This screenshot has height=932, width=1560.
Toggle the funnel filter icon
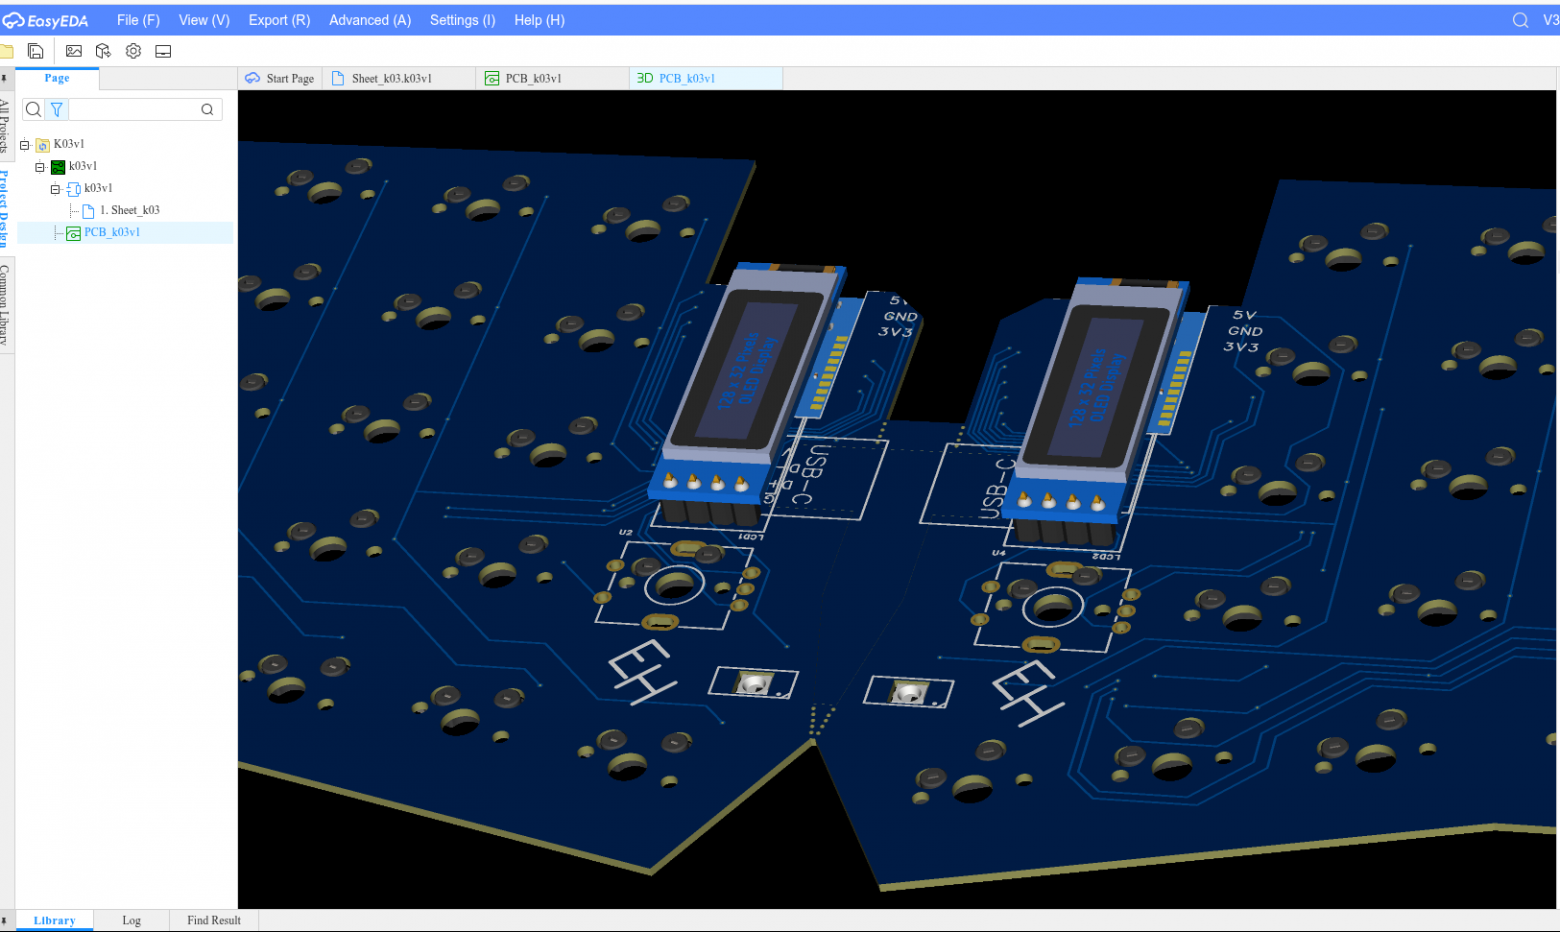(57, 109)
